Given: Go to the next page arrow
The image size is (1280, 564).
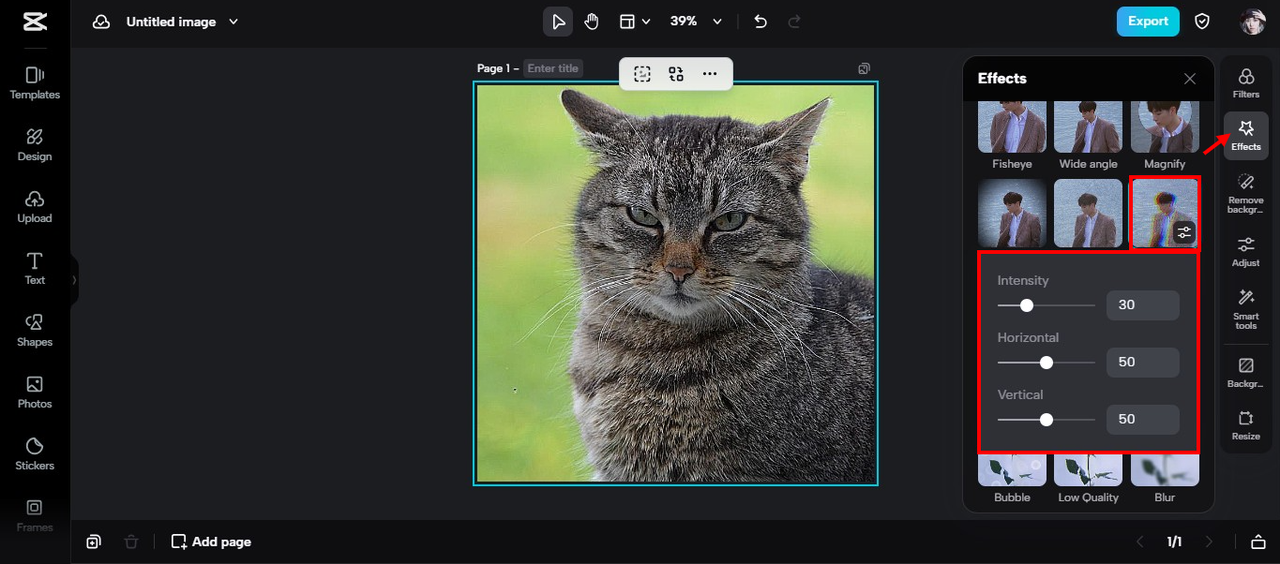Looking at the screenshot, I should click(1209, 542).
